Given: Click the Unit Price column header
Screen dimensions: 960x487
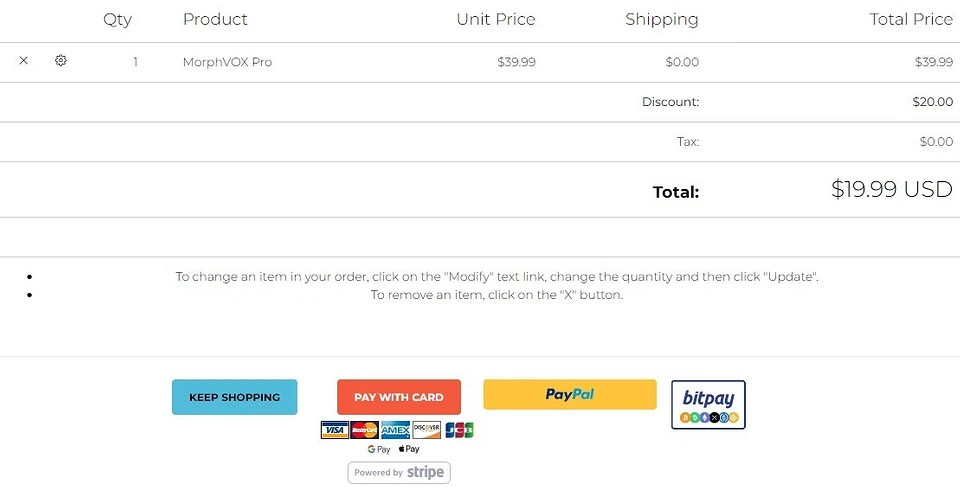Looking at the screenshot, I should point(495,19).
